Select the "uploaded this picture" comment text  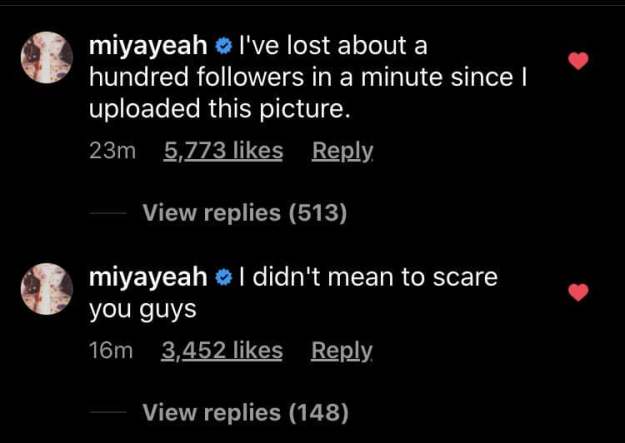220,109
